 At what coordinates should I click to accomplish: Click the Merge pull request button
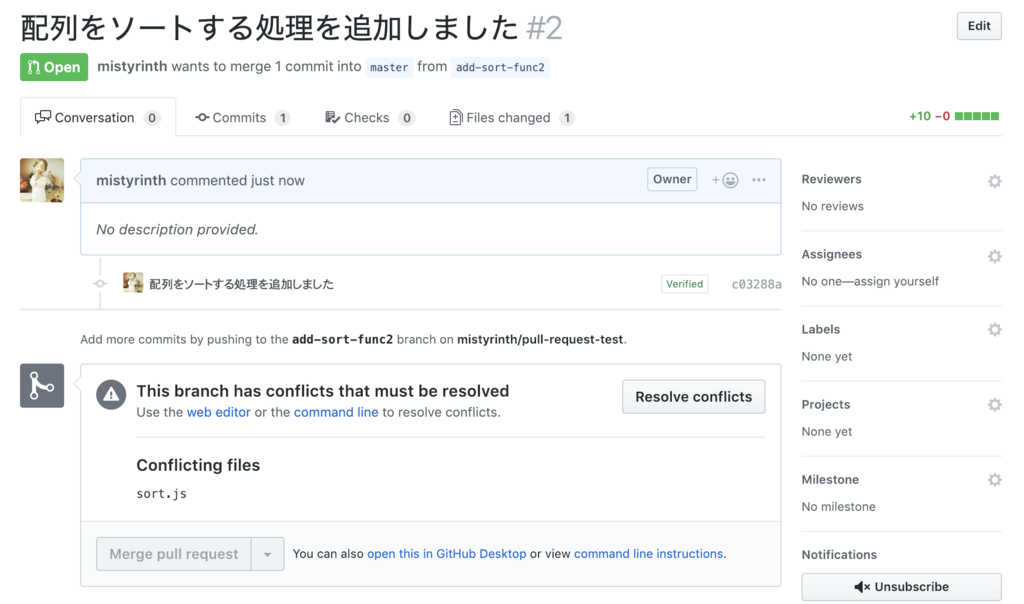tap(174, 554)
